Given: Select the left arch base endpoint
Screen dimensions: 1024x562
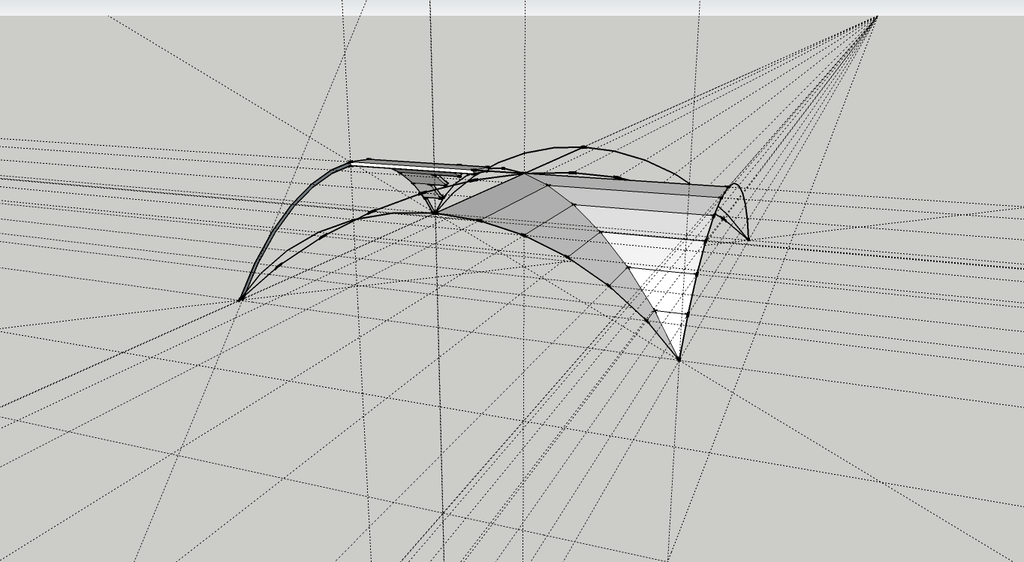Looking at the screenshot, I should point(241,299).
